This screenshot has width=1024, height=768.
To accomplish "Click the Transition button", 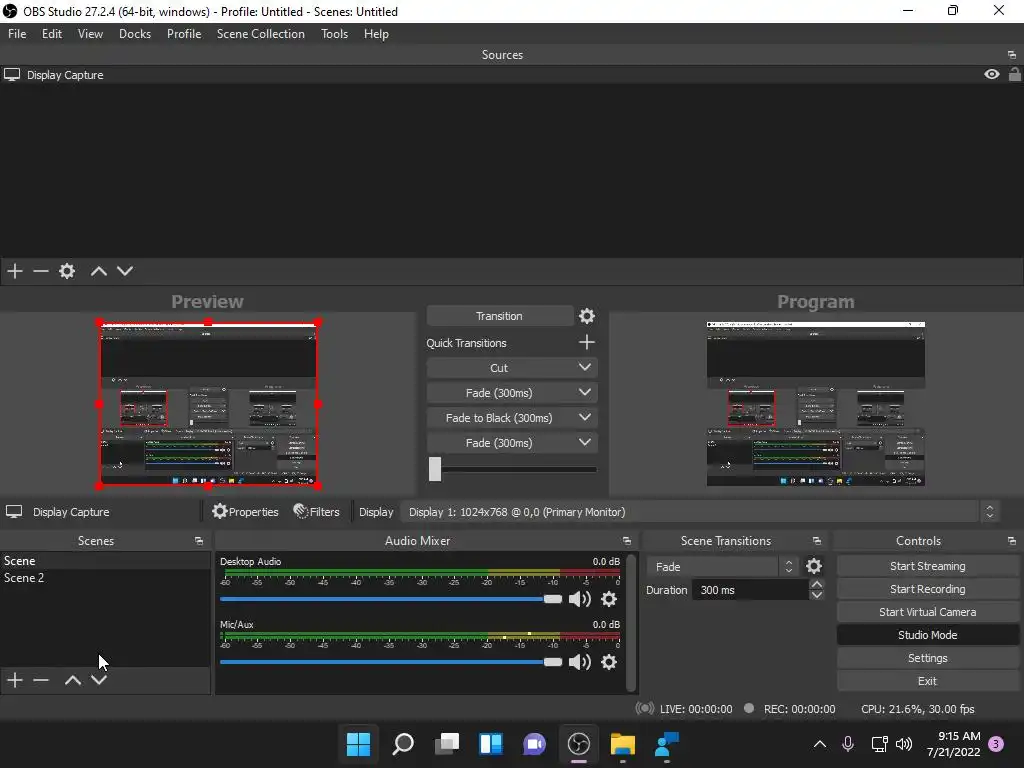I will (x=499, y=316).
